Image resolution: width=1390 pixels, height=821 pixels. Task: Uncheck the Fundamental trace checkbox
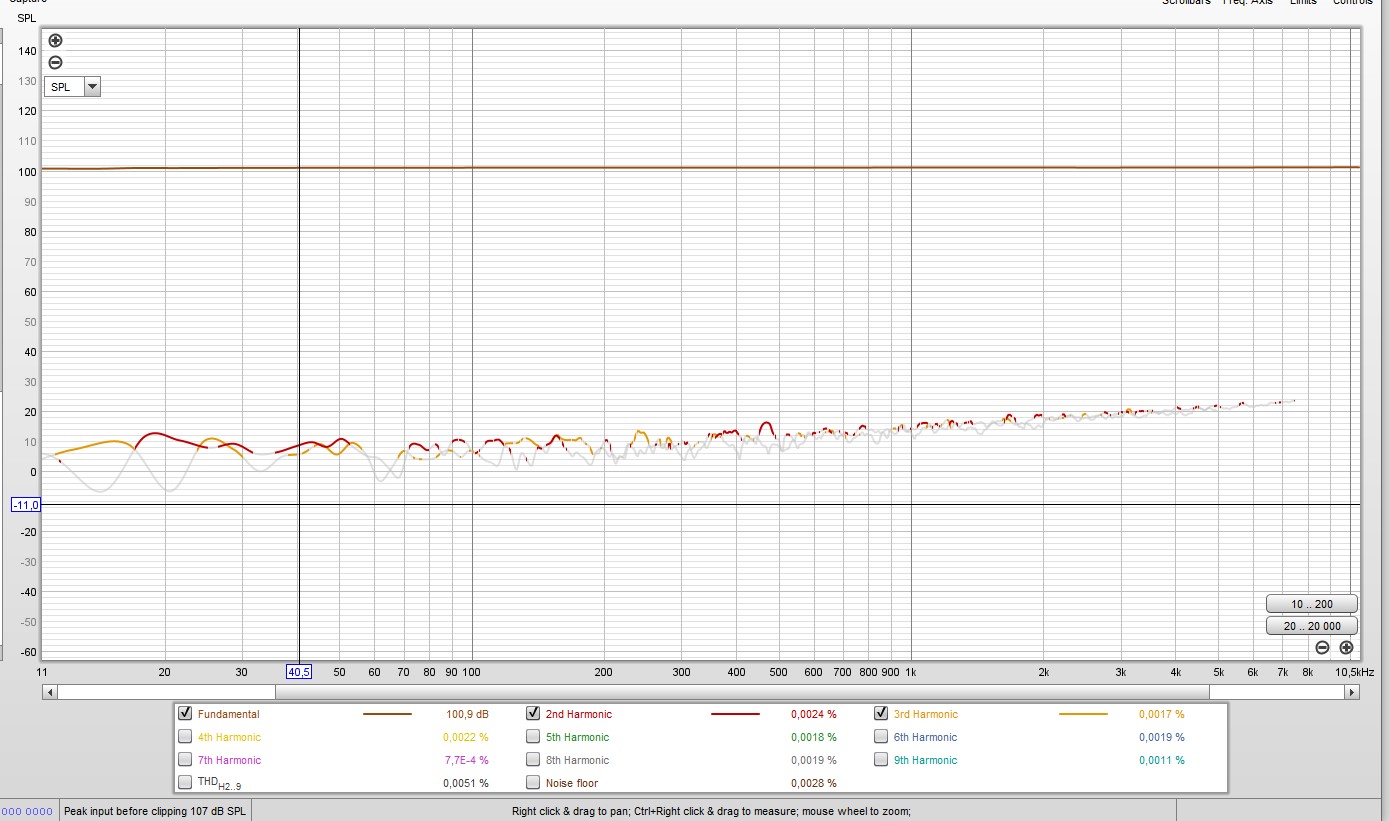click(185, 714)
